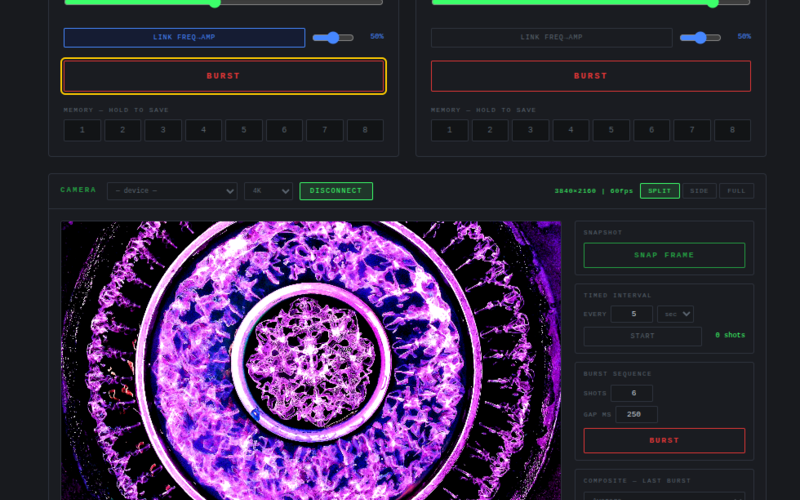Open the camera device dropdown

click(172, 191)
